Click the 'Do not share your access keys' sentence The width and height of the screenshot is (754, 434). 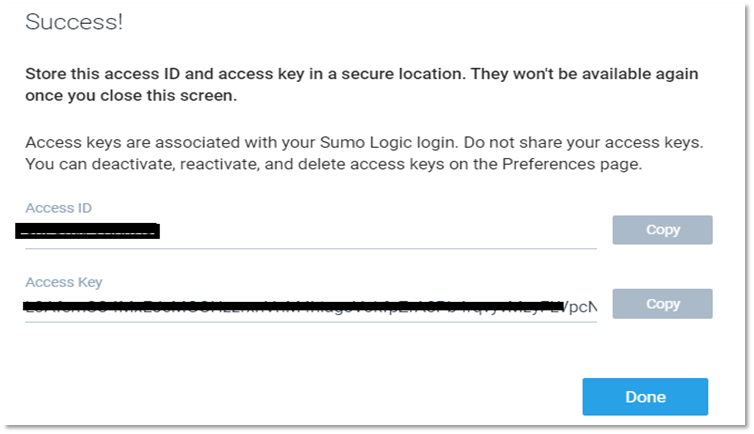tap(583, 143)
